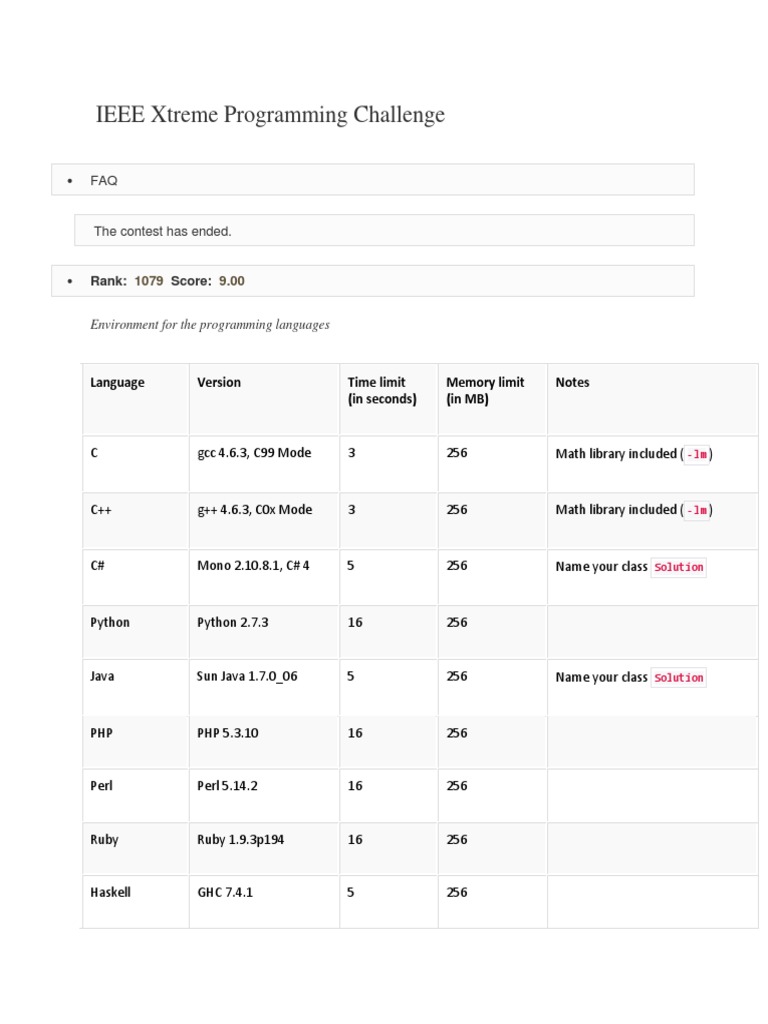Click the Sun Java 1.7.0_06 version cell
768x1024 pixels.
(x=247, y=677)
